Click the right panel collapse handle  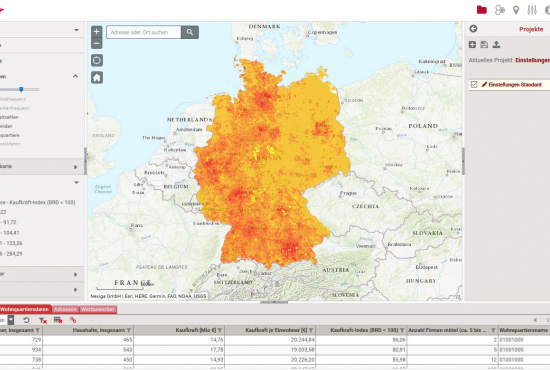pos(463,161)
